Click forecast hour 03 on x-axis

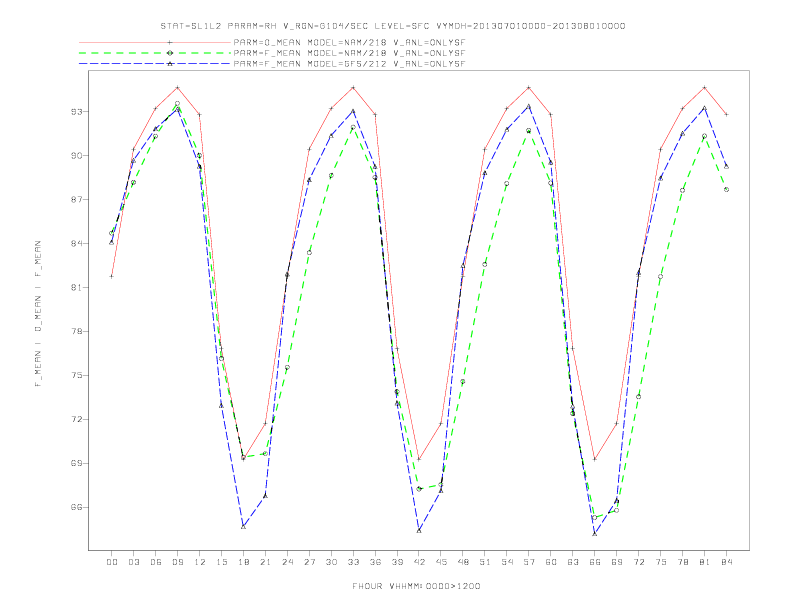pos(133,562)
